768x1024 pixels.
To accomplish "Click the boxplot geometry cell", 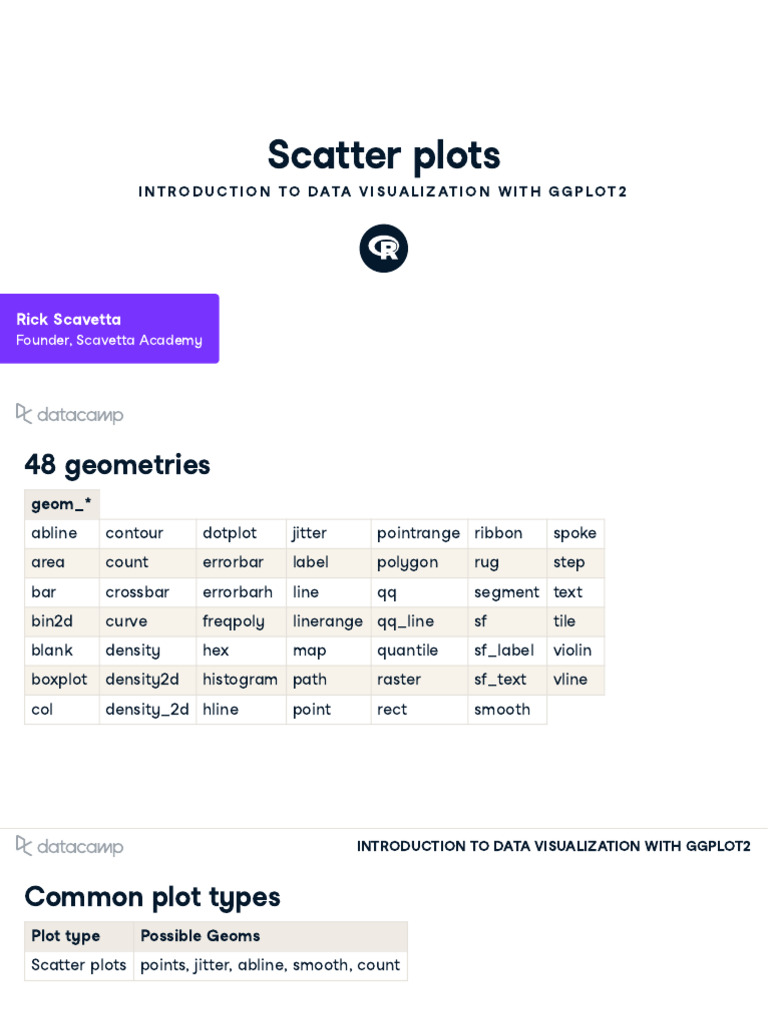I will pos(59,679).
